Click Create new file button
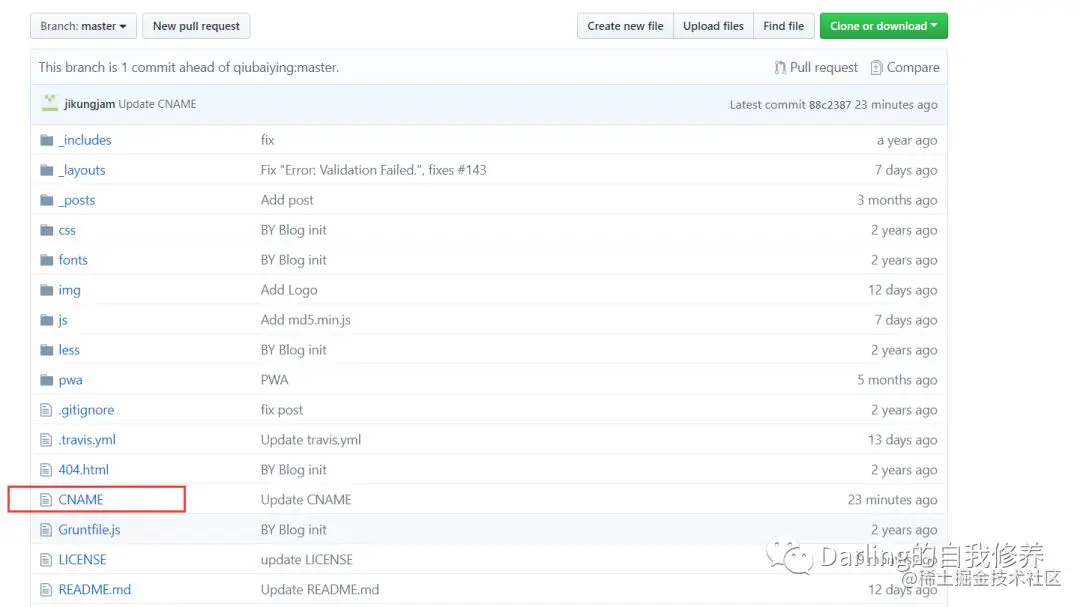The image size is (1080, 607). click(x=625, y=26)
